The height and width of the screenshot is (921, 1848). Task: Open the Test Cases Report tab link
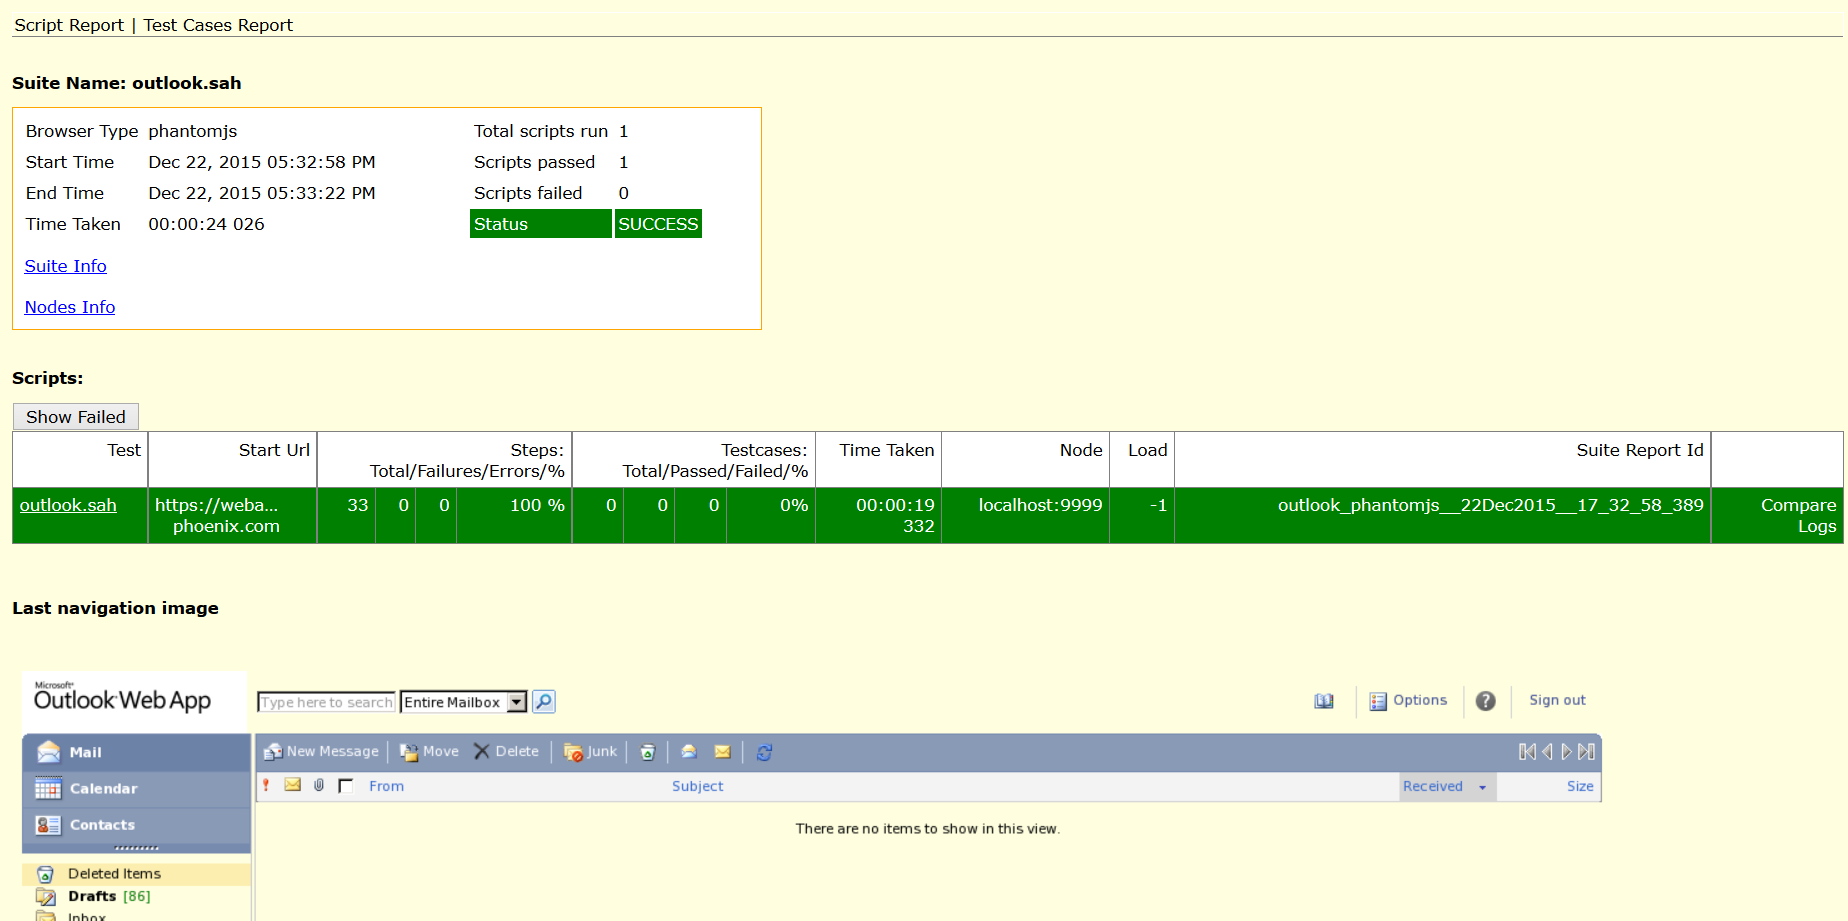(218, 25)
